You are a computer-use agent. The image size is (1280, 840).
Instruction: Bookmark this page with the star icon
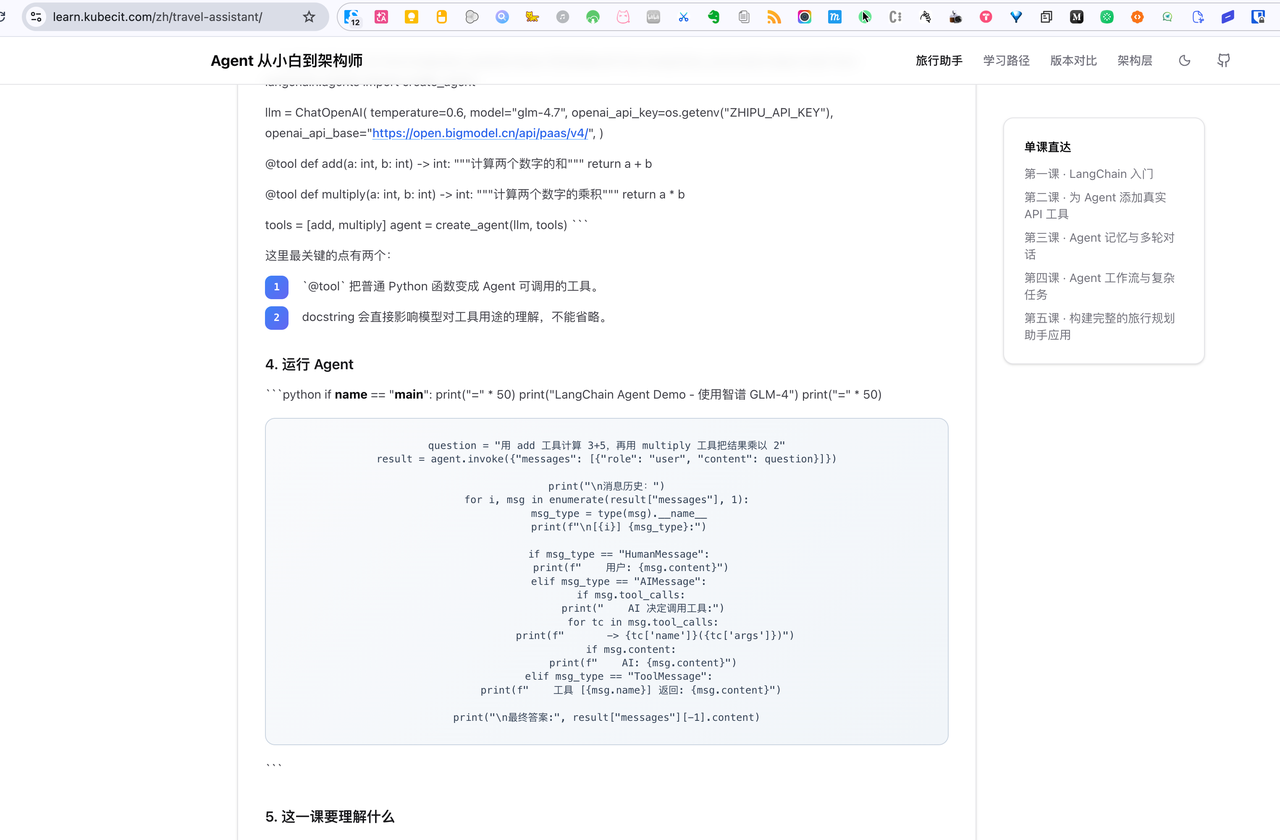pos(309,17)
